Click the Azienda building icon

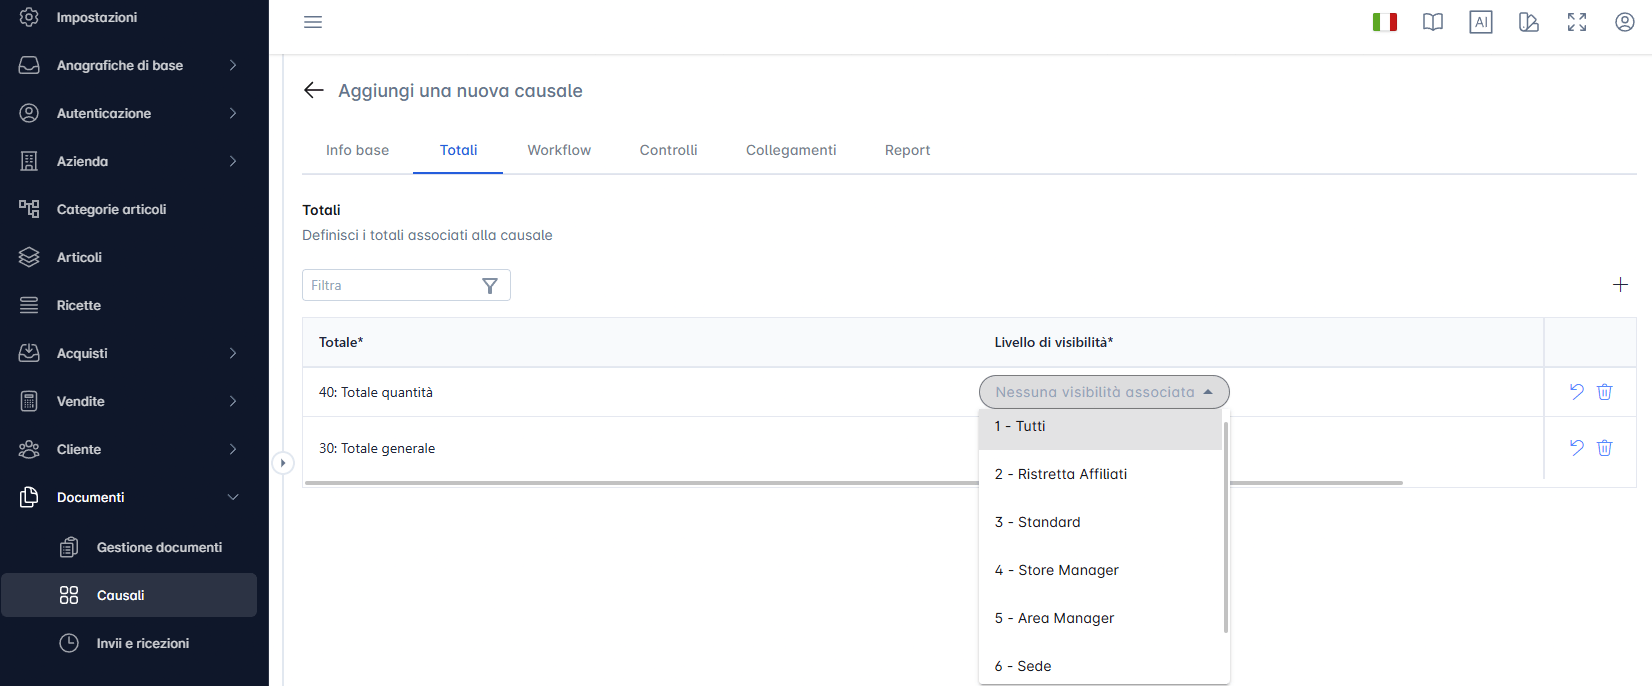coord(29,161)
